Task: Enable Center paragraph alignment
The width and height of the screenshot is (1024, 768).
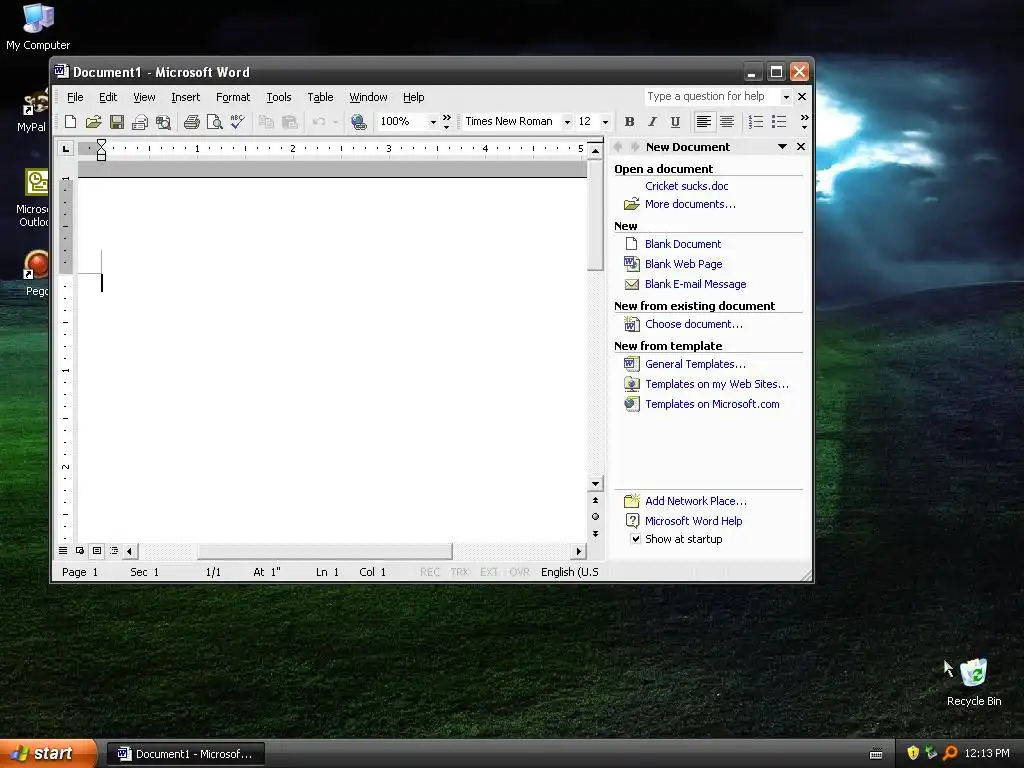Action: (727, 121)
